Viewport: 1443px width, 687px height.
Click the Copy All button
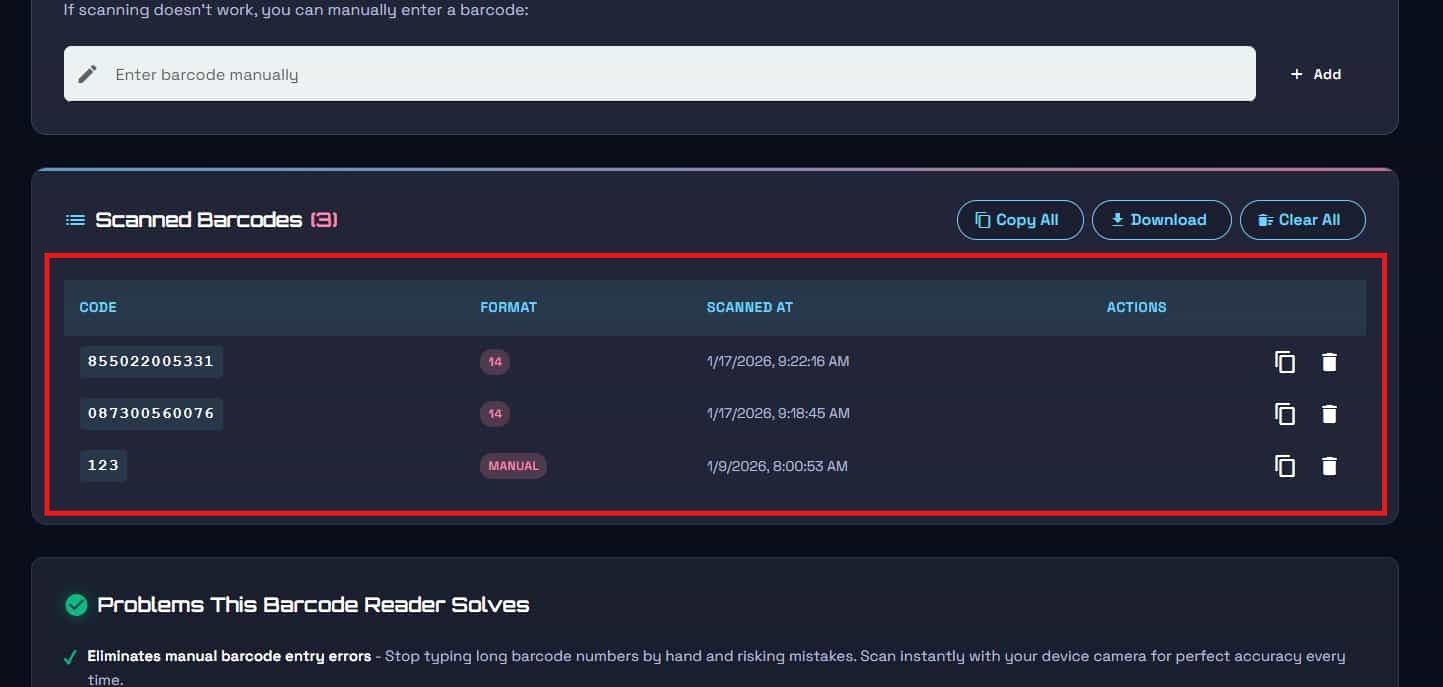1020,220
